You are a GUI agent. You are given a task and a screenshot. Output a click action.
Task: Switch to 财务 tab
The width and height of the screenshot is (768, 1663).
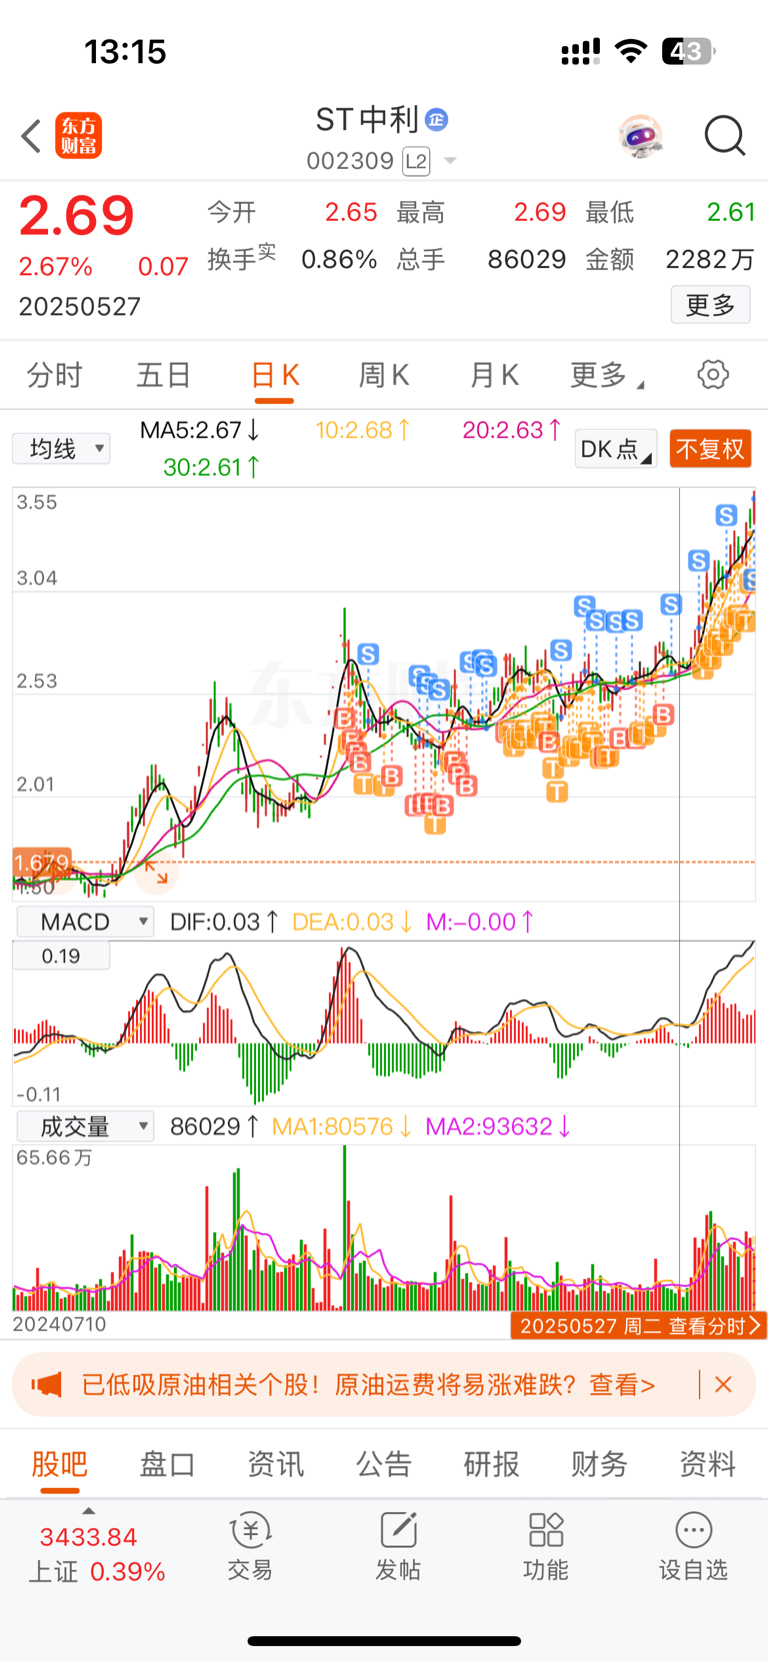(599, 1464)
